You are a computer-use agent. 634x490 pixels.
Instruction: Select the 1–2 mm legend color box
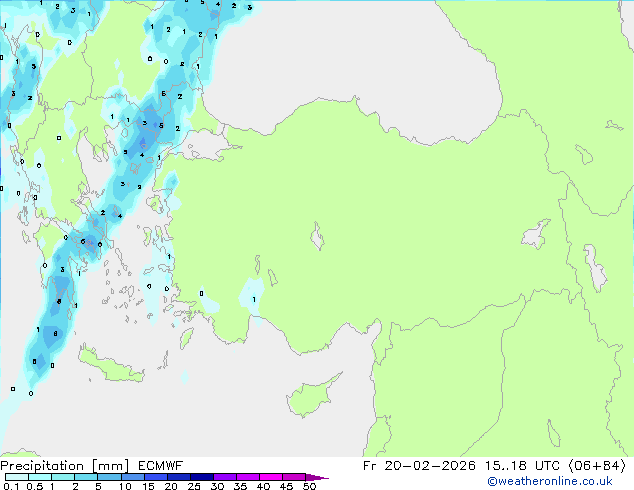[x=63, y=477]
